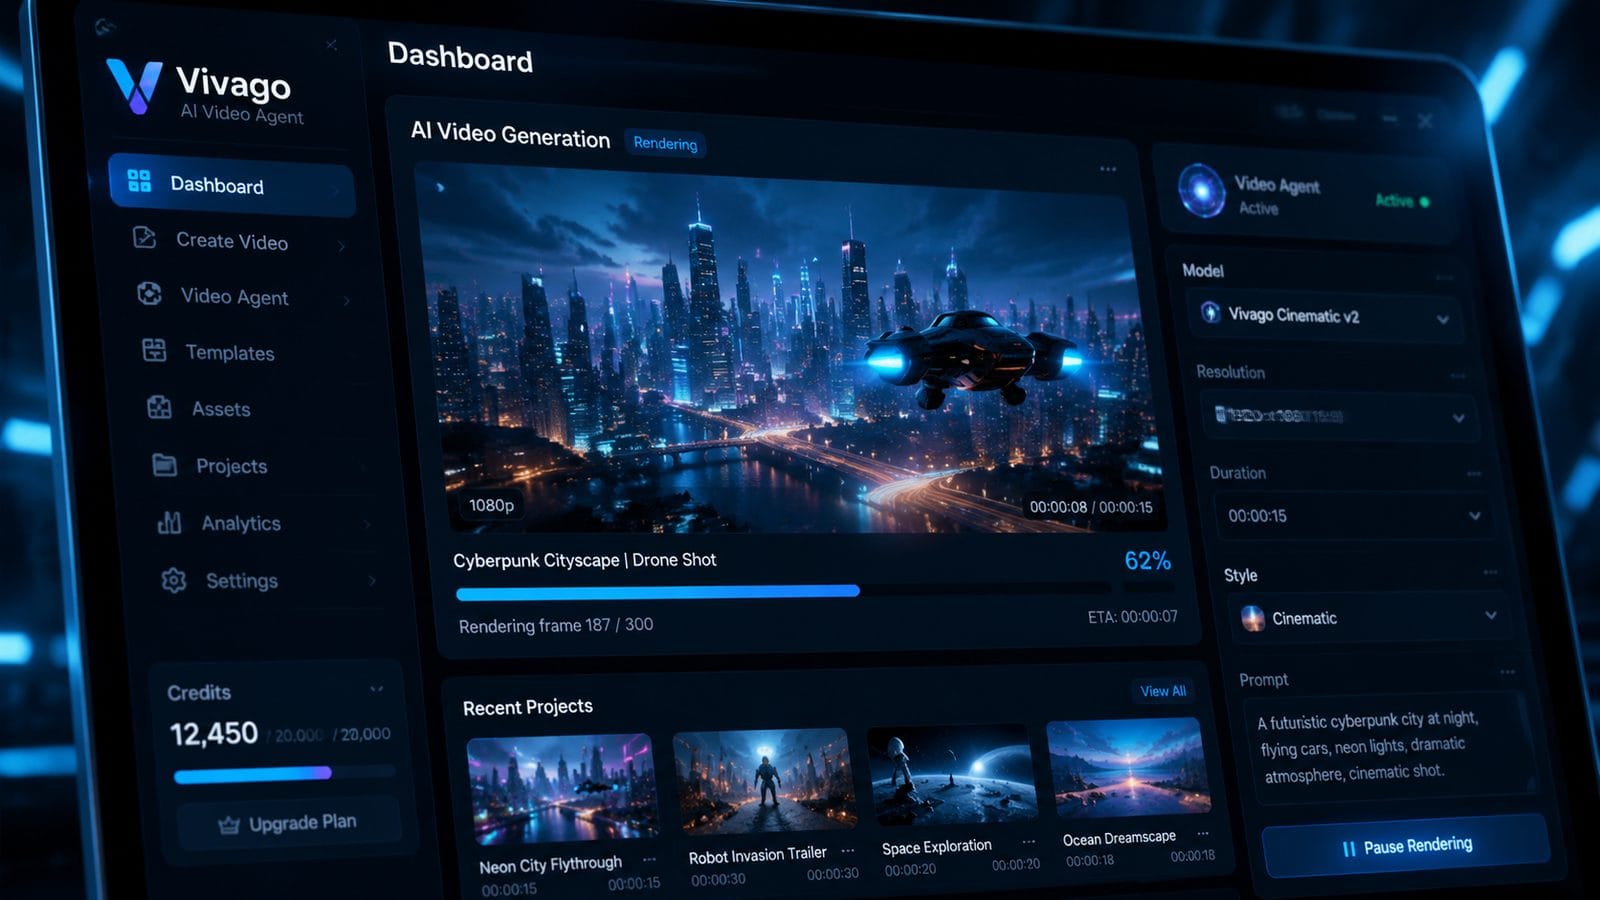Open three-dot menu for Ocean Dreamscape
Image resolution: width=1600 pixels, height=900 pixels.
(x=1203, y=833)
